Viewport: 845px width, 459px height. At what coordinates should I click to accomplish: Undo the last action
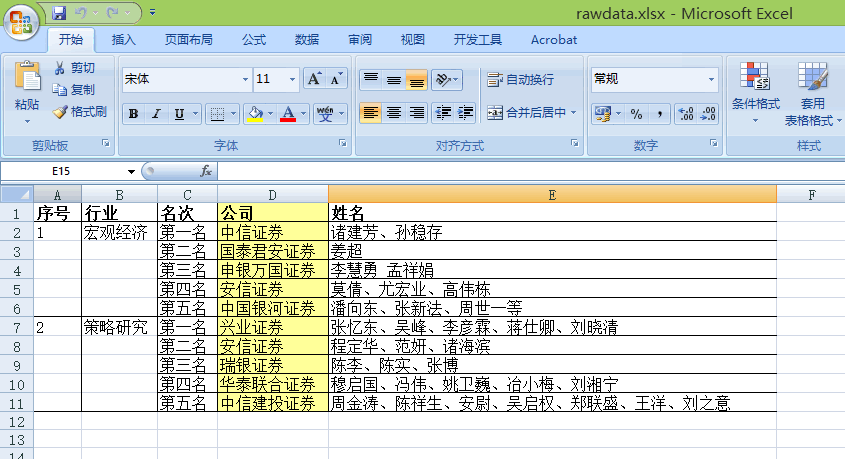81,12
